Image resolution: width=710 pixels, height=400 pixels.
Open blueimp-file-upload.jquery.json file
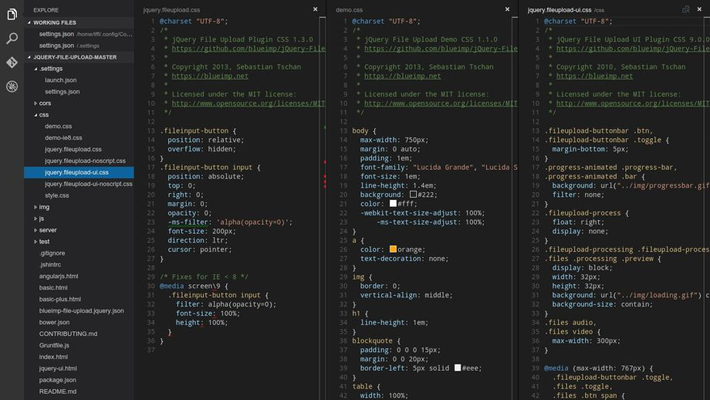(x=82, y=311)
